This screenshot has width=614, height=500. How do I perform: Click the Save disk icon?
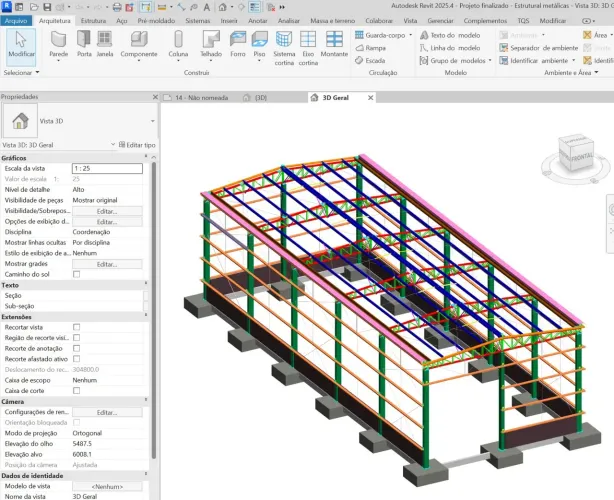(47, 7)
